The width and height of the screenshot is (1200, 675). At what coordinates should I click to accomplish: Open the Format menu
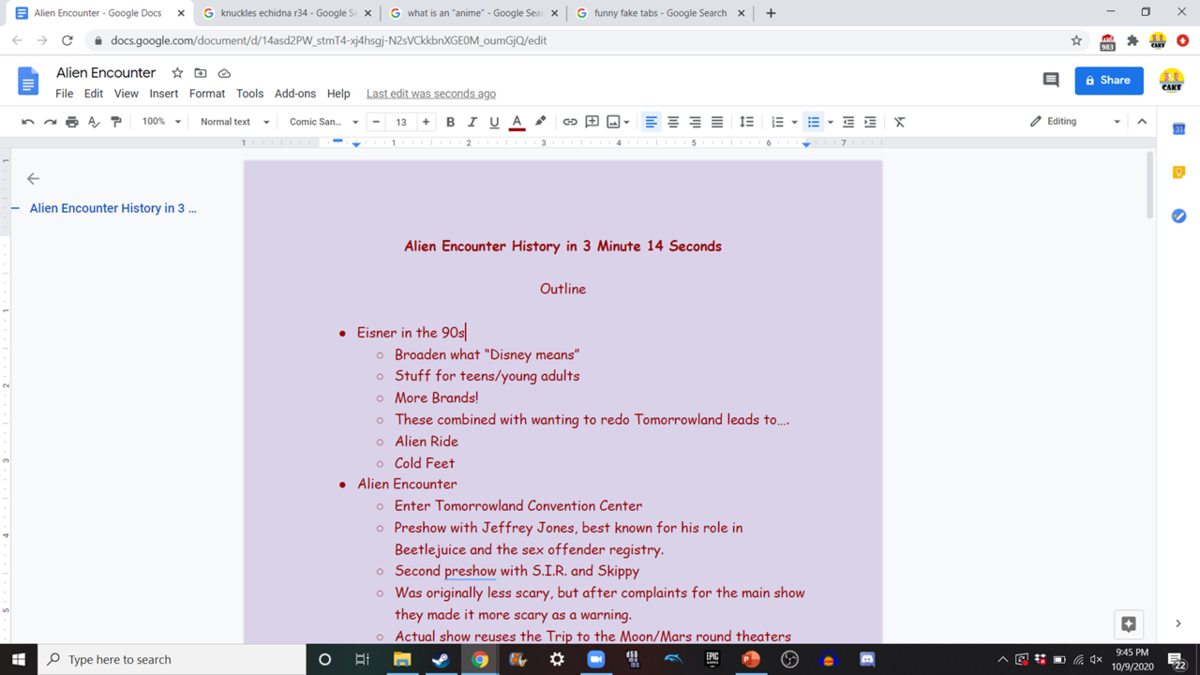point(207,94)
